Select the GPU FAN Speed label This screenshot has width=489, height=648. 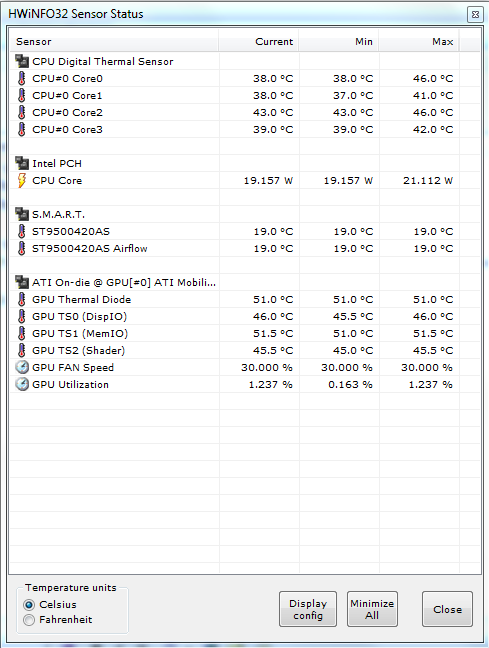[73, 367]
